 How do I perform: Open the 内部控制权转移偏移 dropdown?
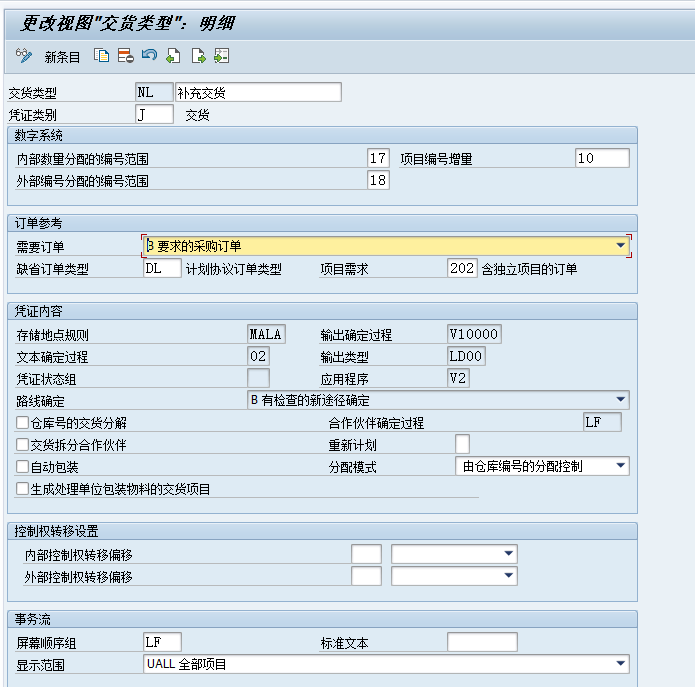(x=508, y=554)
